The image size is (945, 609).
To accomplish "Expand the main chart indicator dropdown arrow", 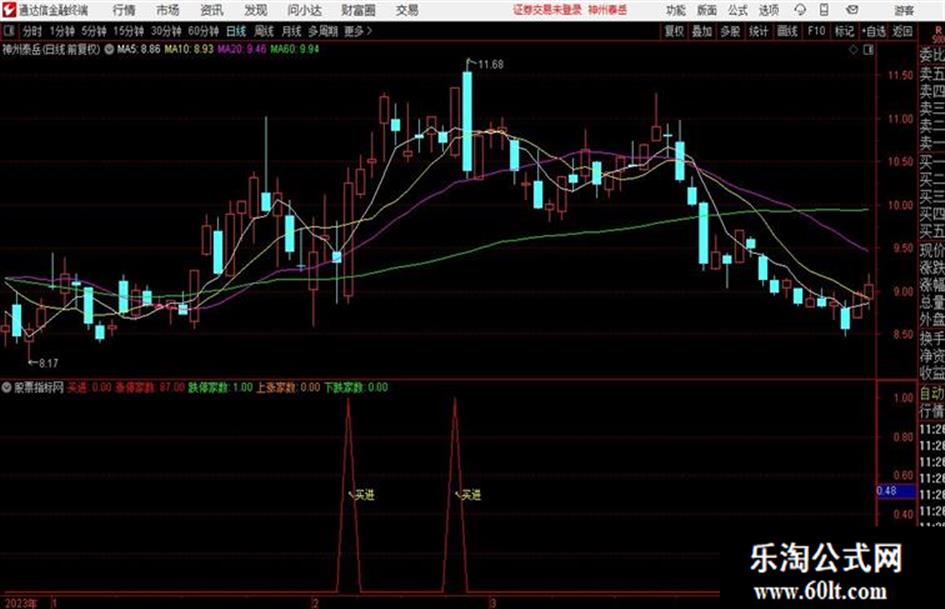I will click(x=109, y=49).
